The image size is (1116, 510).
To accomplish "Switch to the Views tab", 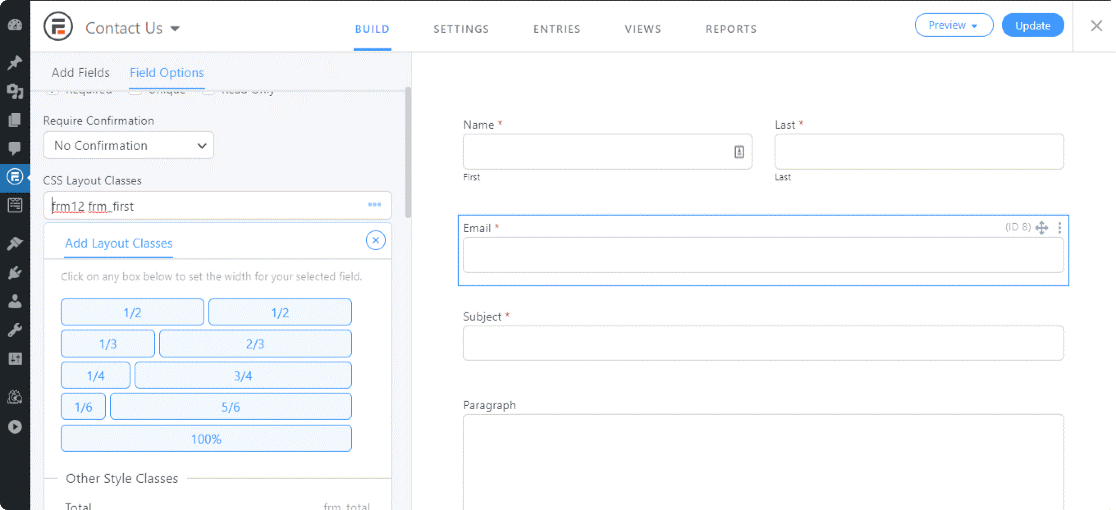I will (x=643, y=29).
